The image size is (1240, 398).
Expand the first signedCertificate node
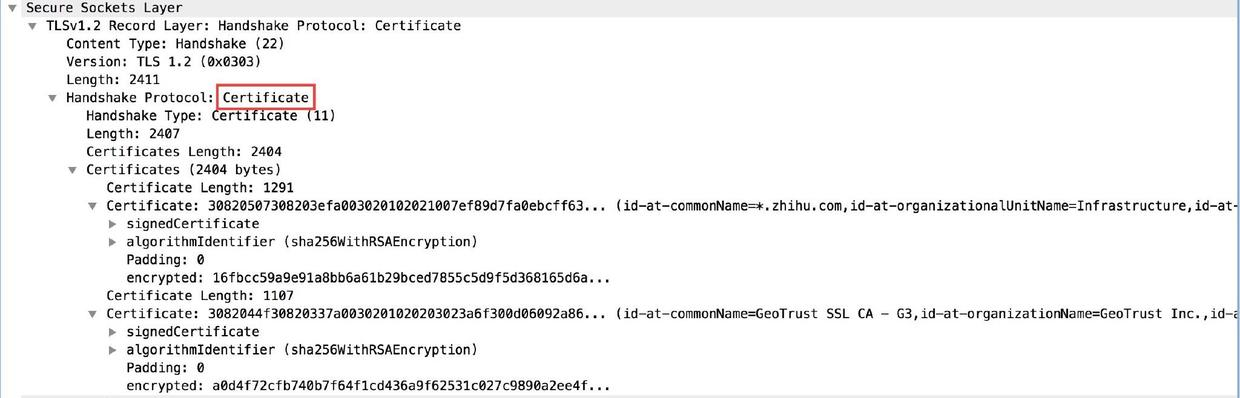[x=112, y=224]
